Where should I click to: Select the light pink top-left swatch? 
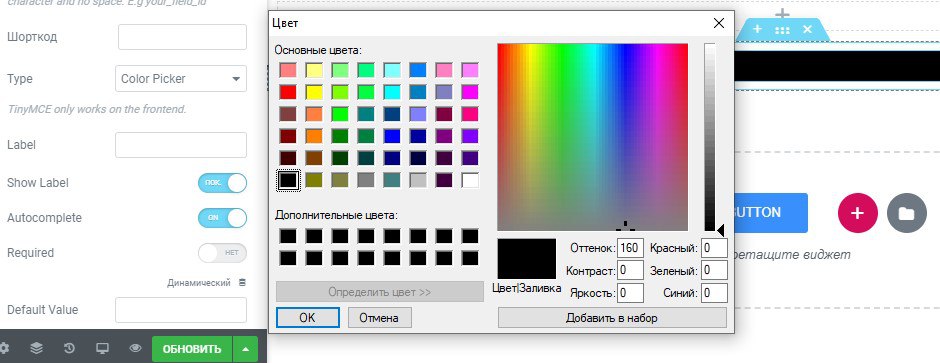(x=288, y=70)
